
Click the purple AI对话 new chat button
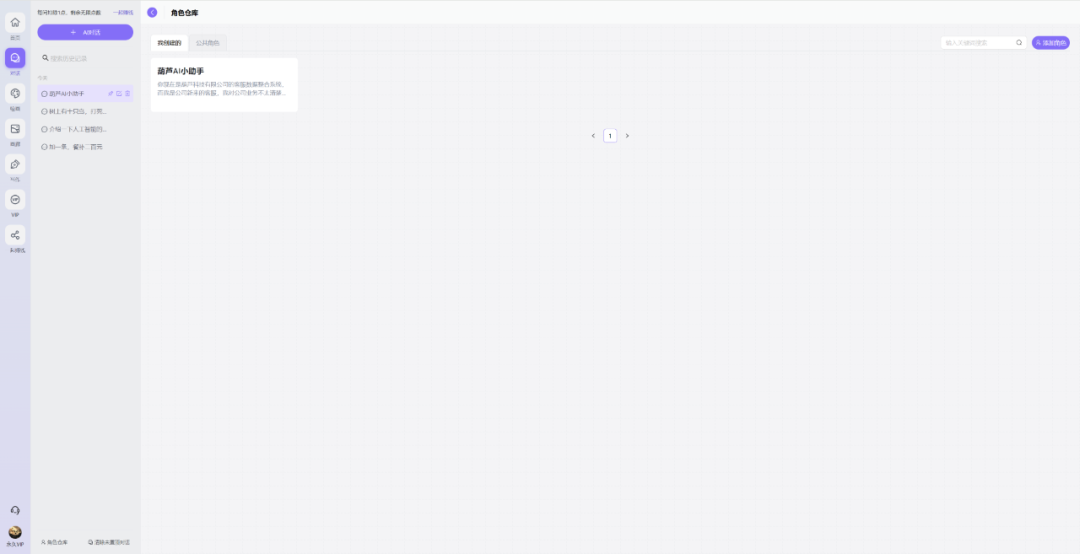pos(85,32)
